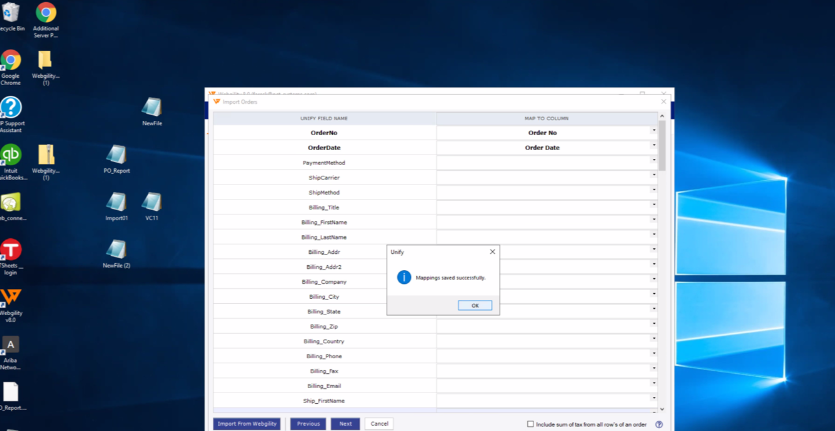Image resolution: width=835 pixels, height=431 pixels.
Task: Open the Webgility zipped folder icon
Action: [x=46, y=154]
